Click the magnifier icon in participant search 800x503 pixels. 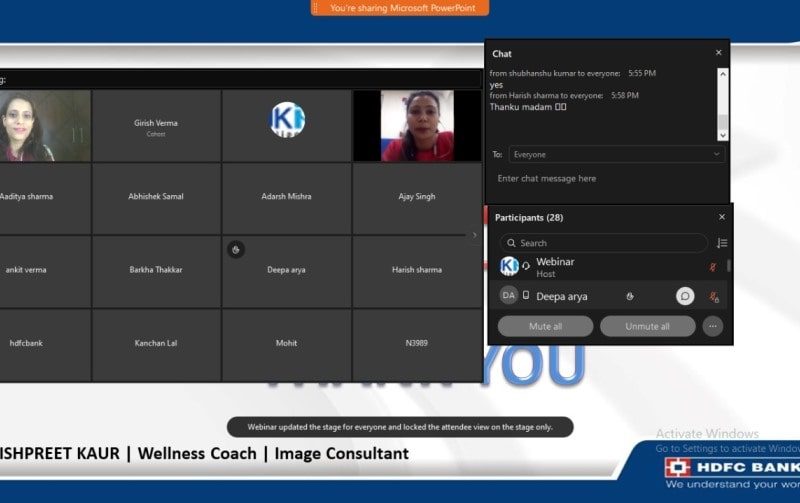[x=511, y=243]
